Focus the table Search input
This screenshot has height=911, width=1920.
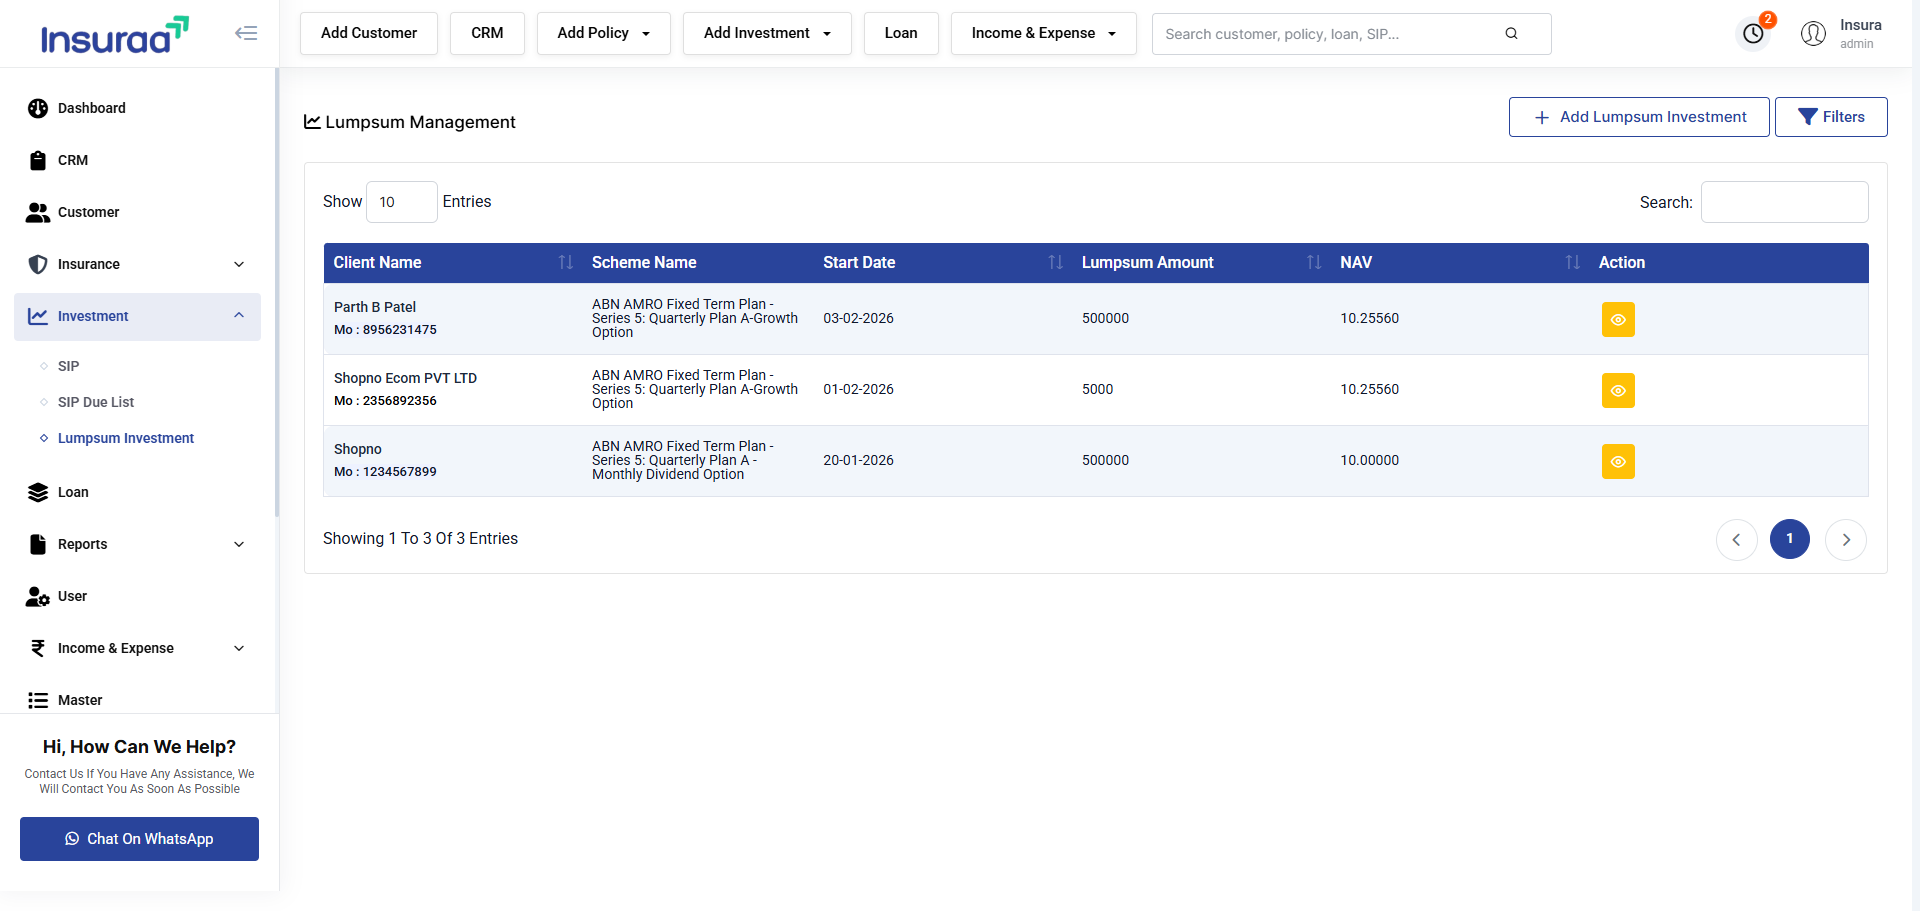[x=1785, y=202]
